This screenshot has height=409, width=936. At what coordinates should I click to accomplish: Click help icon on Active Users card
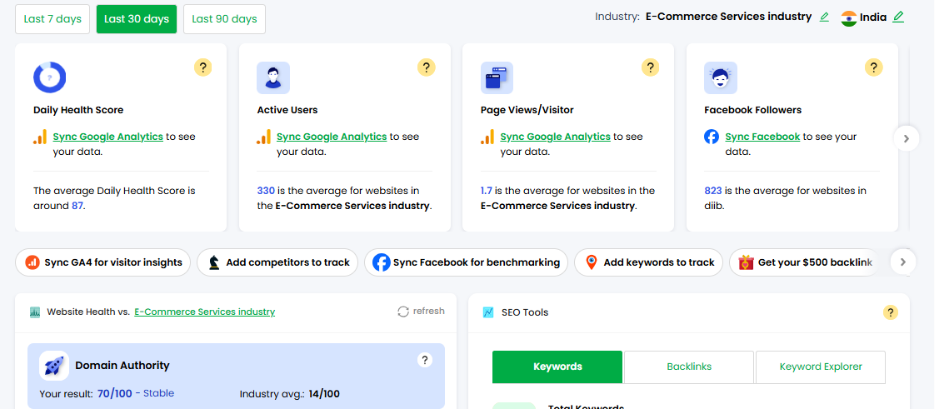[426, 68]
